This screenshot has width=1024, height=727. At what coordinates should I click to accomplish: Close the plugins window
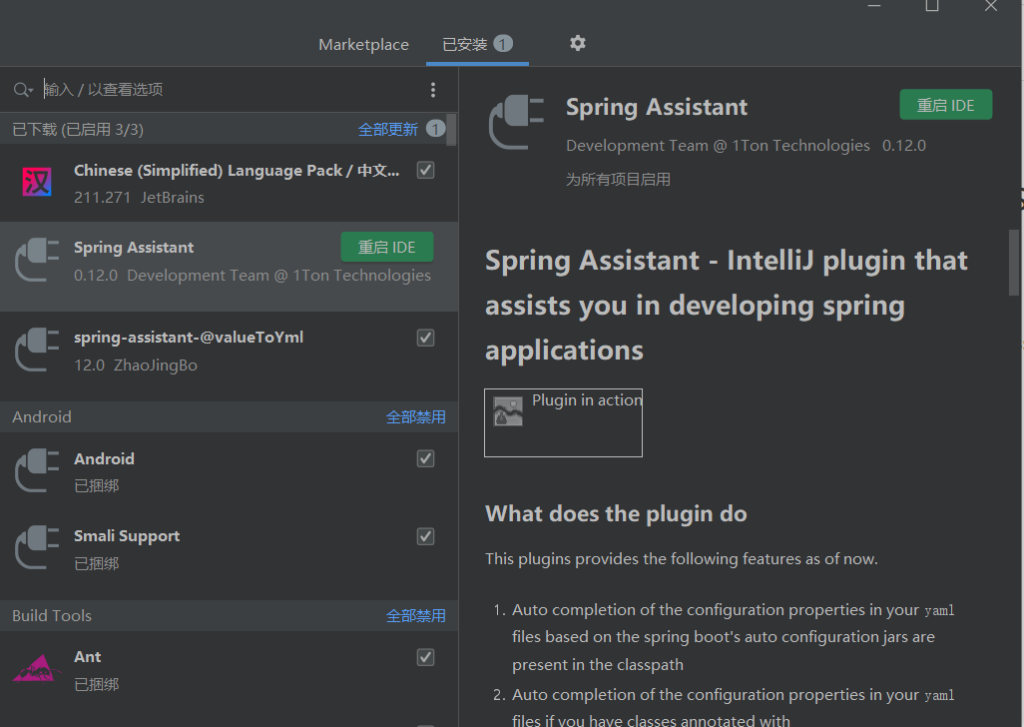coord(991,6)
